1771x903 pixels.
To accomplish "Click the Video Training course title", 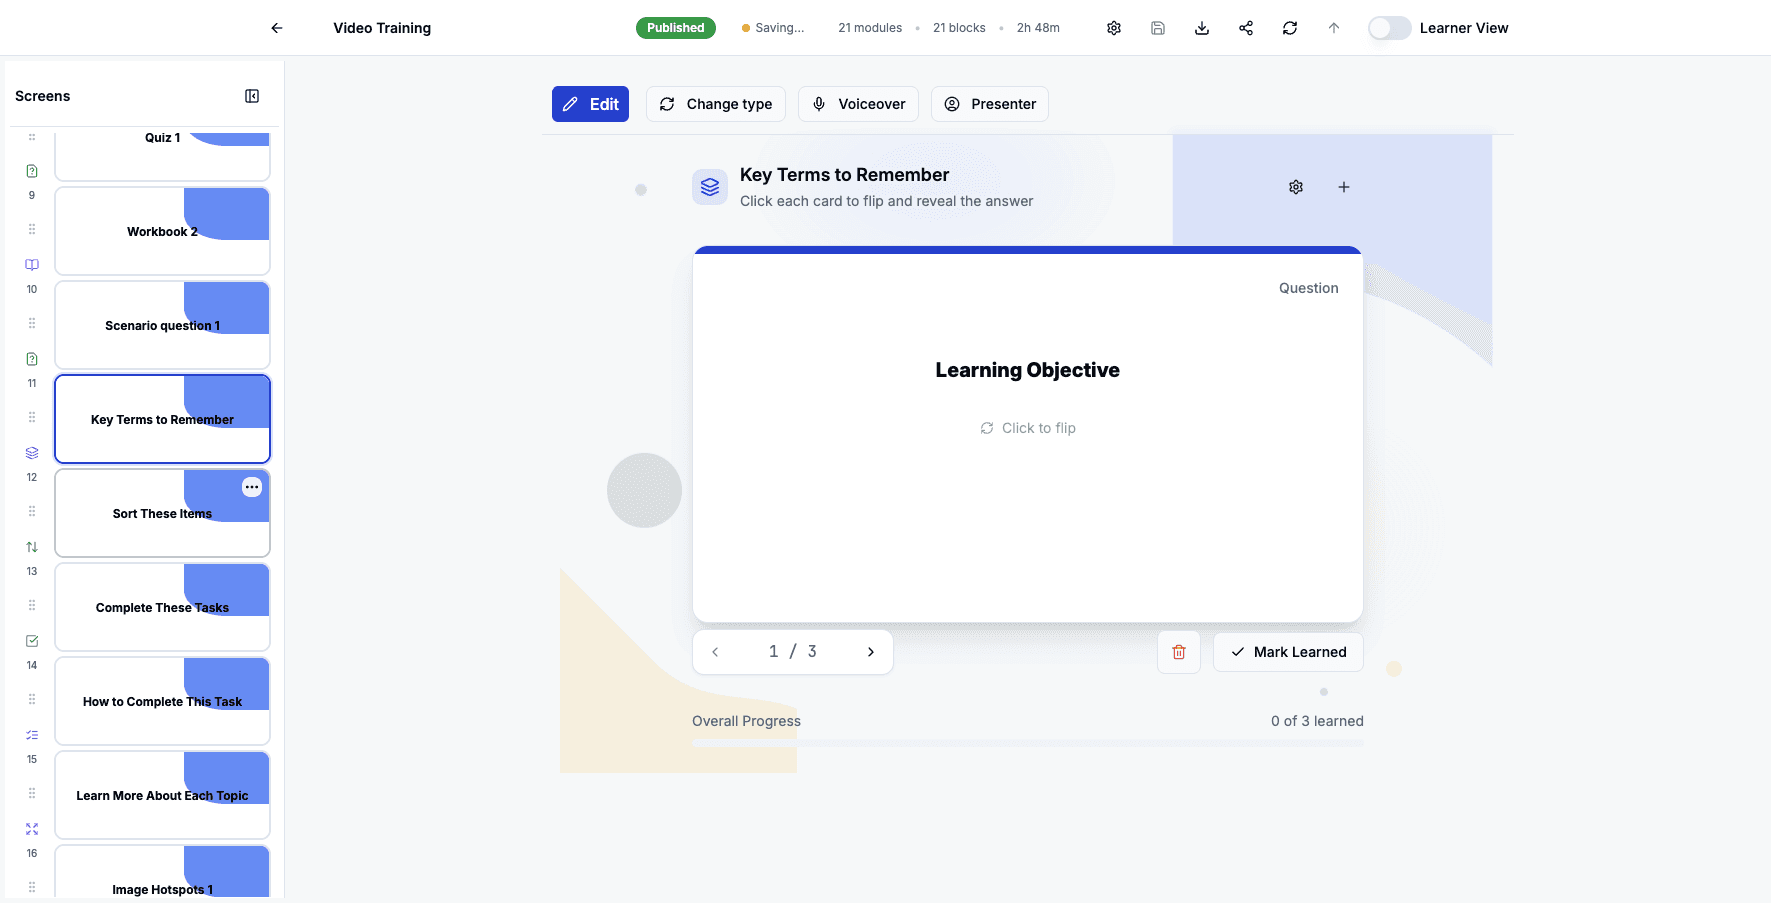I will tap(382, 28).
